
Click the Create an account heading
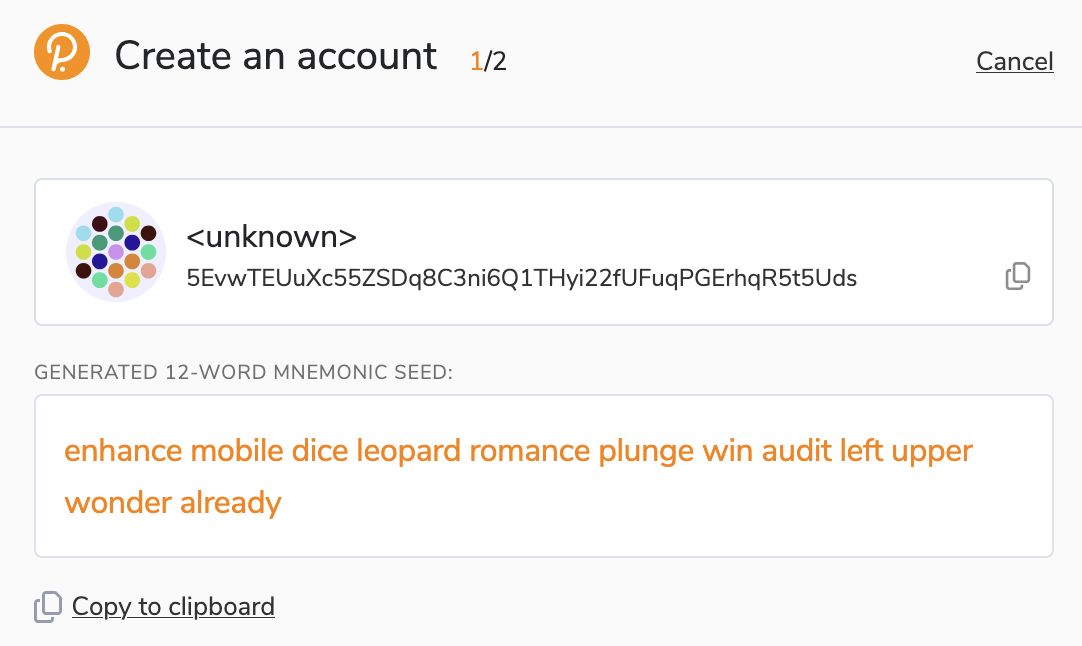point(276,56)
